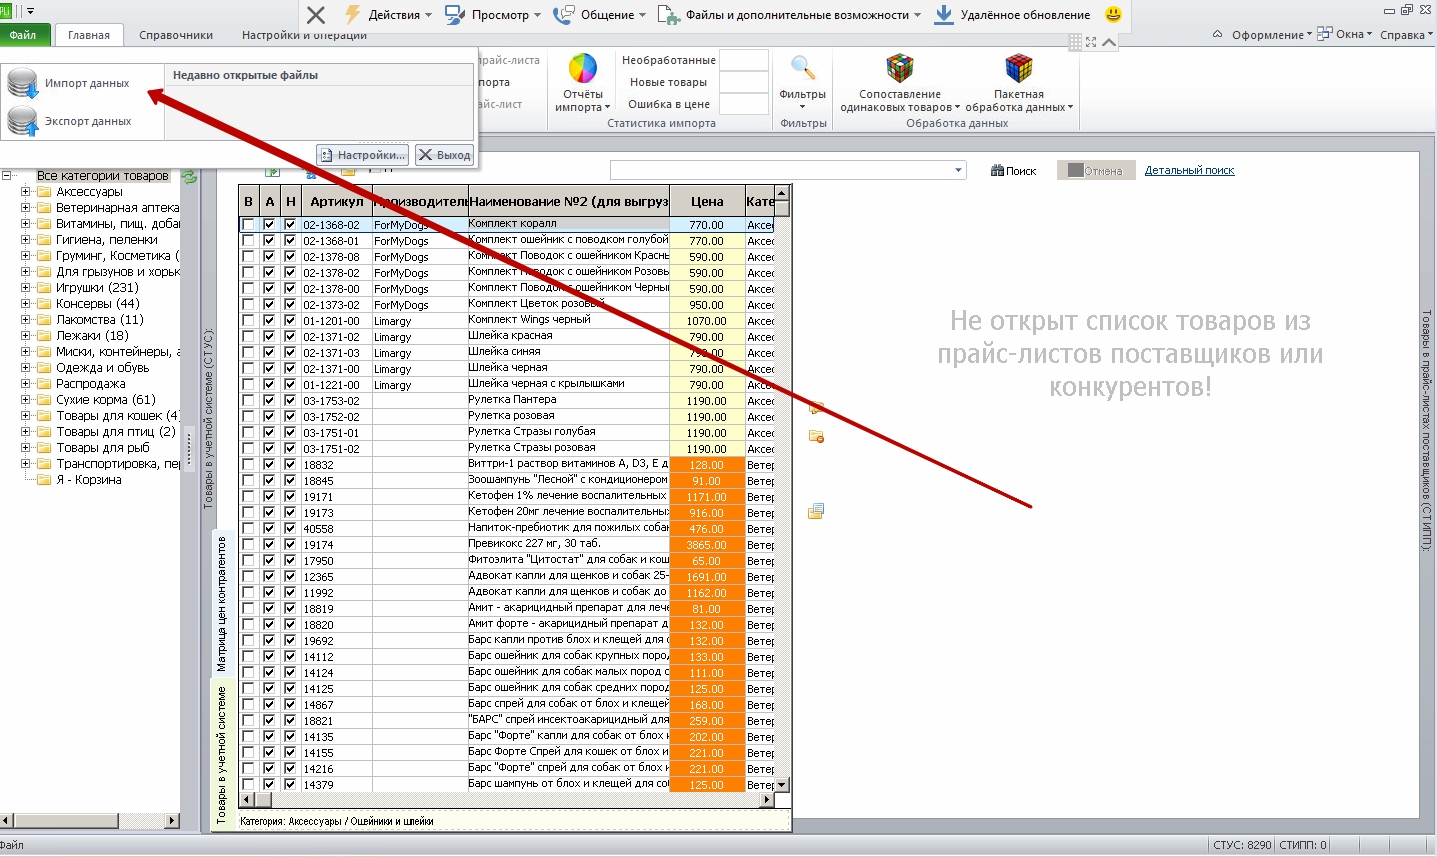The height and width of the screenshot is (857, 1437).
Task: Click the lightning bolt Actions icon
Action: pos(352,14)
